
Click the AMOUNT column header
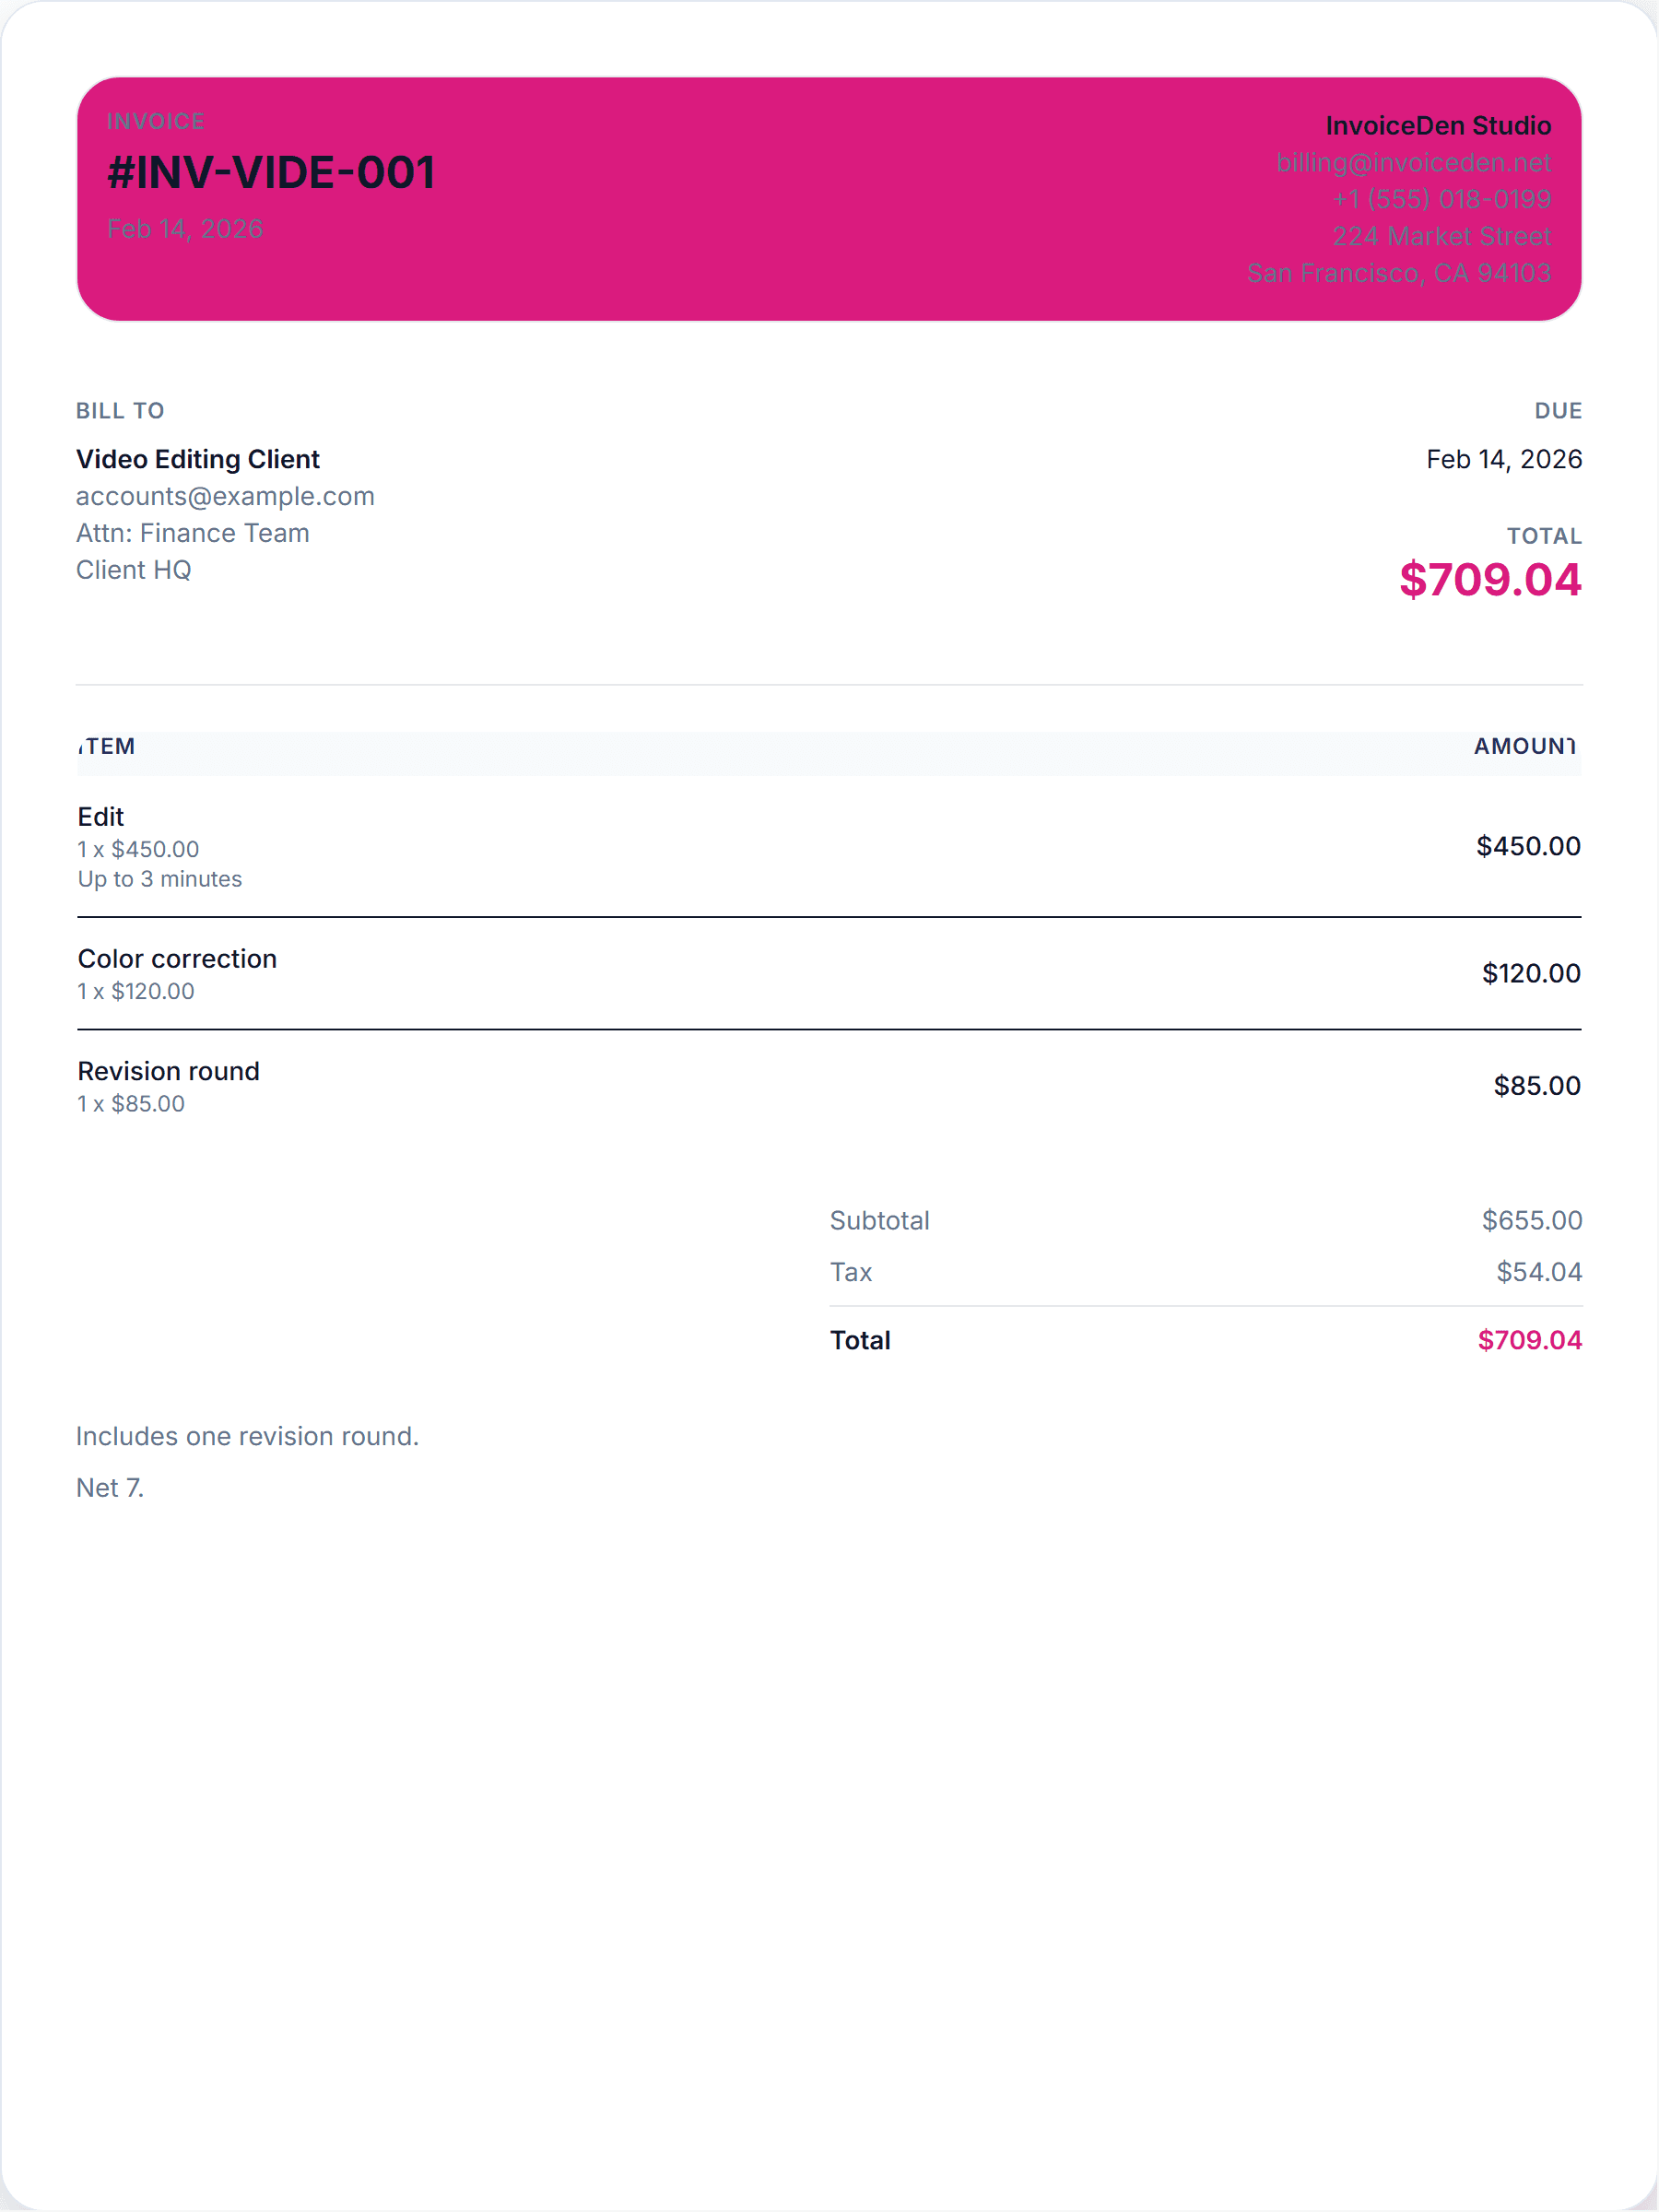(x=1524, y=746)
